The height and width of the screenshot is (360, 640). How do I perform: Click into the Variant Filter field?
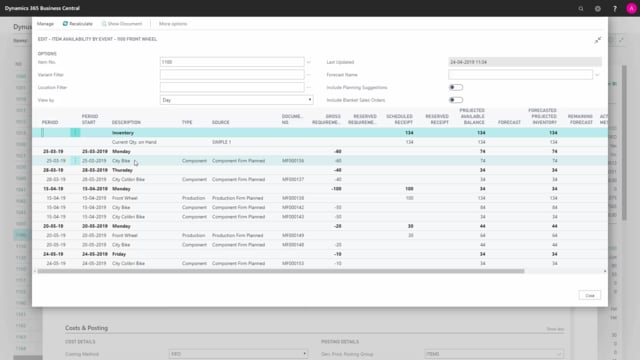[x=232, y=75]
